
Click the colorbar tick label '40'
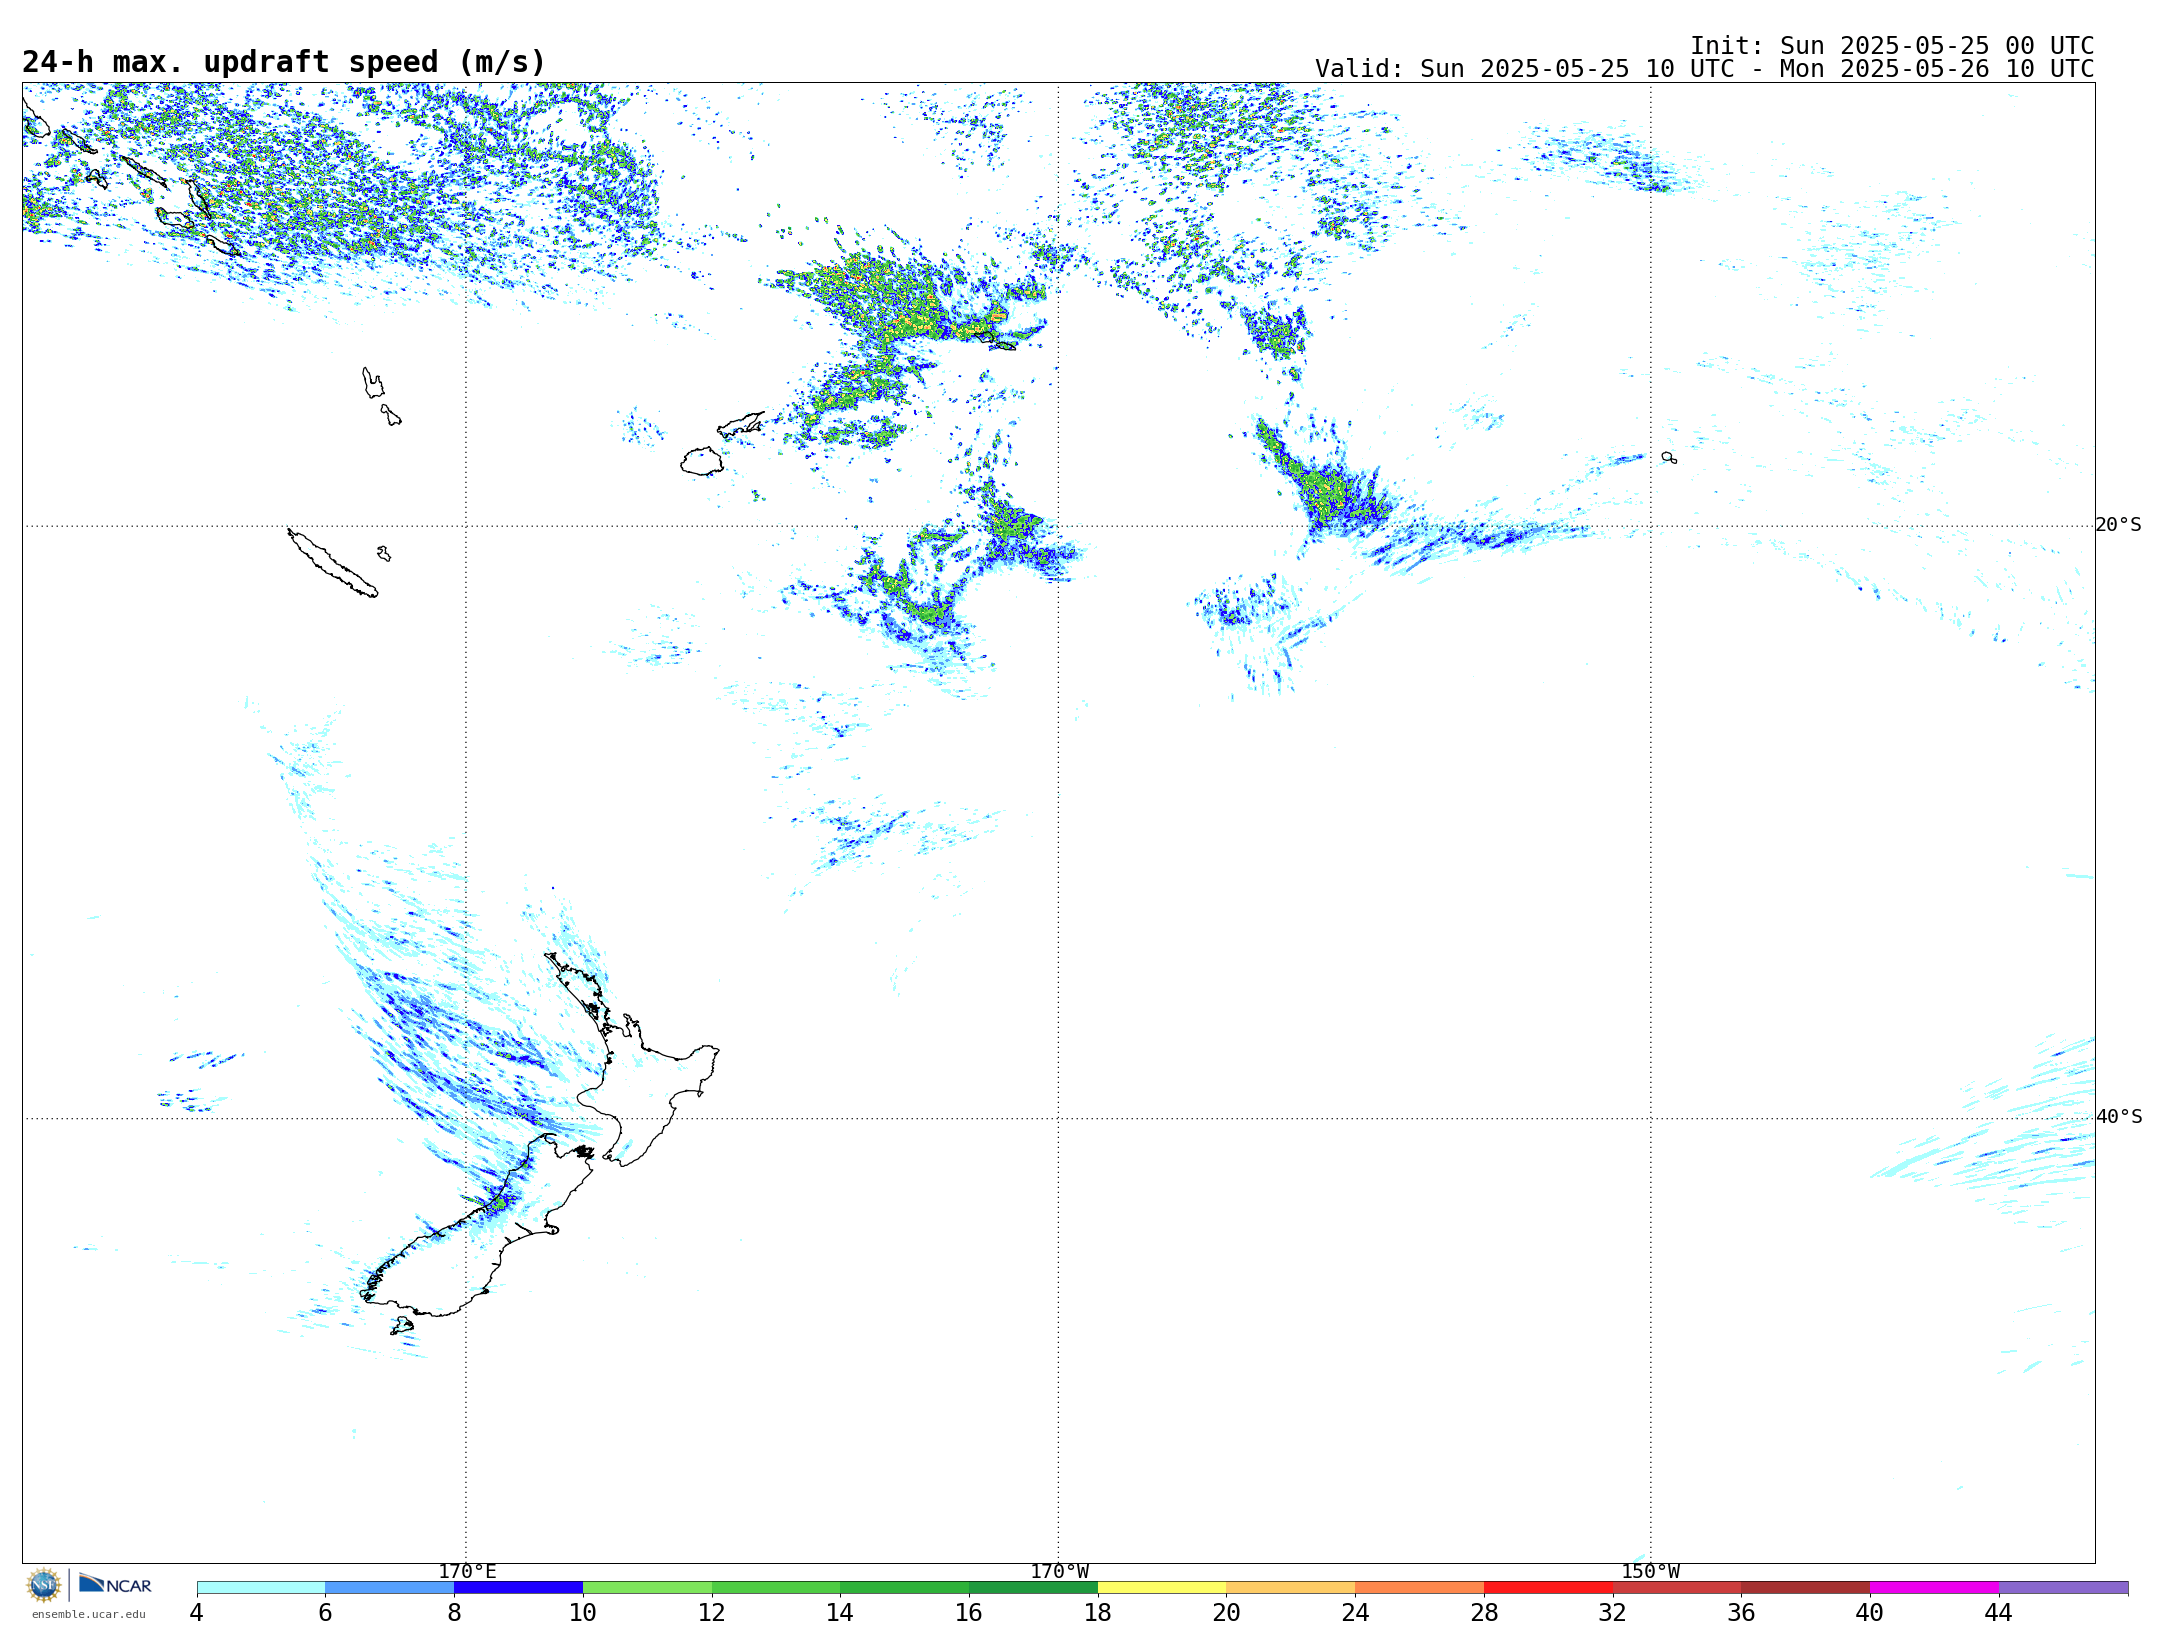(1870, 1612)
